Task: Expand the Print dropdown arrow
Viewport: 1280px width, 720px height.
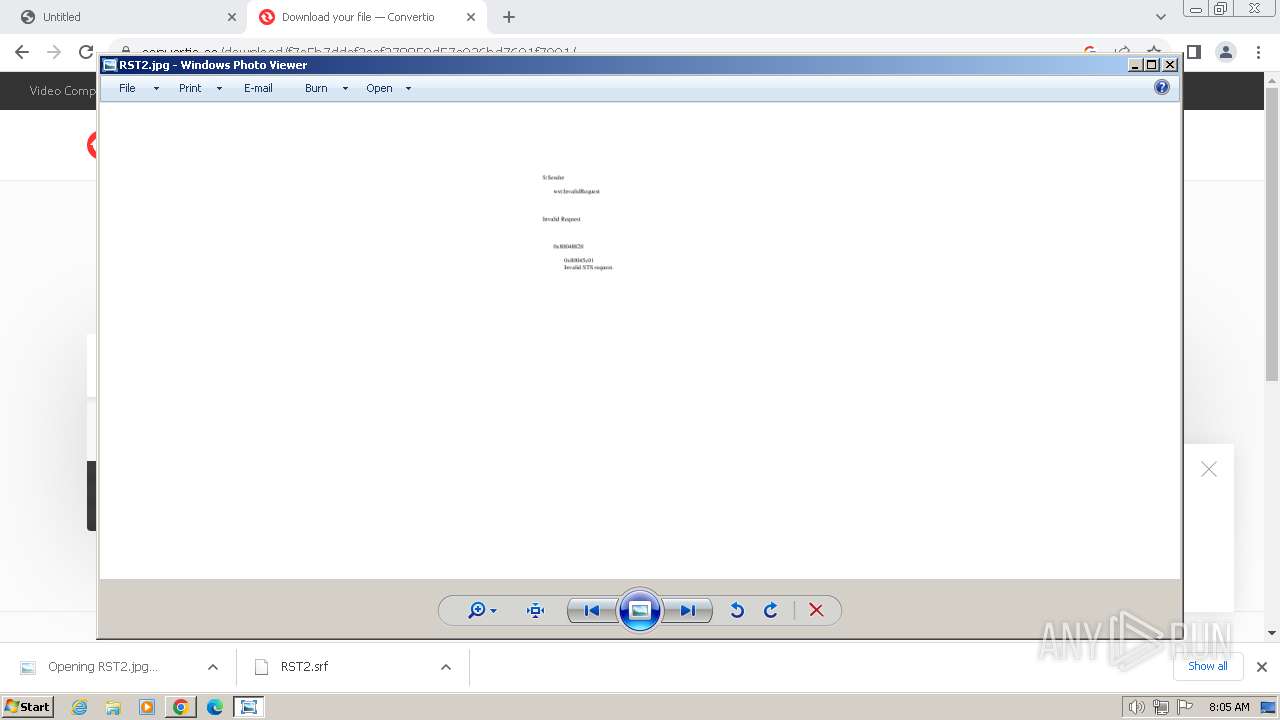Action: point(219,88)
